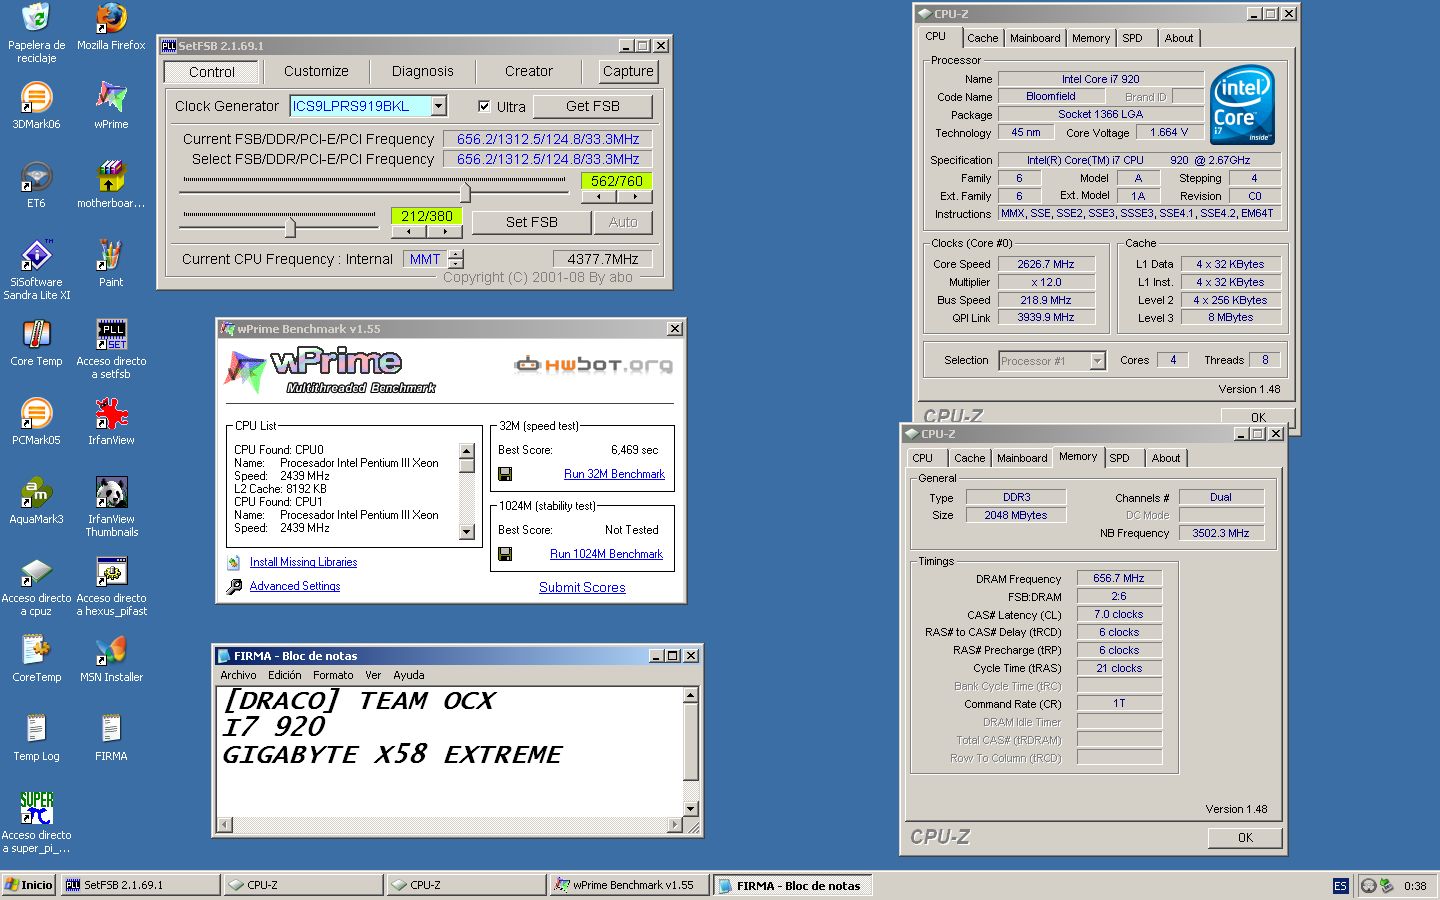
Task: Click the ES language indicator in the tray
Action: [1341, 886]
